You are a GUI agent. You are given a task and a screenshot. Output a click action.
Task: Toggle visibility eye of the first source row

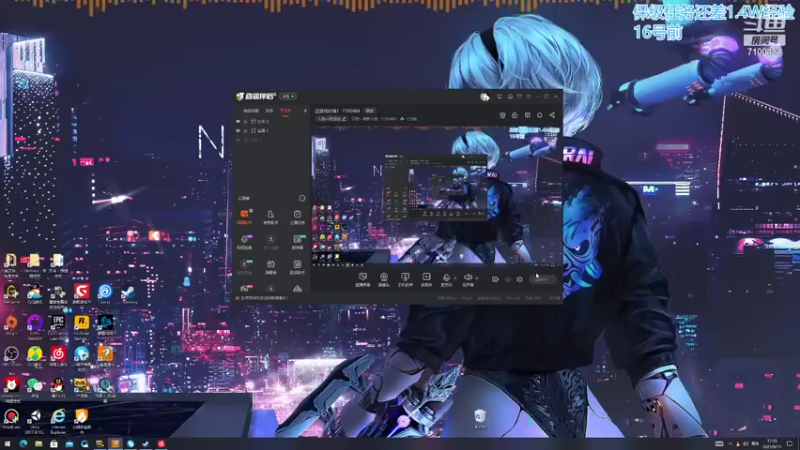238,121
